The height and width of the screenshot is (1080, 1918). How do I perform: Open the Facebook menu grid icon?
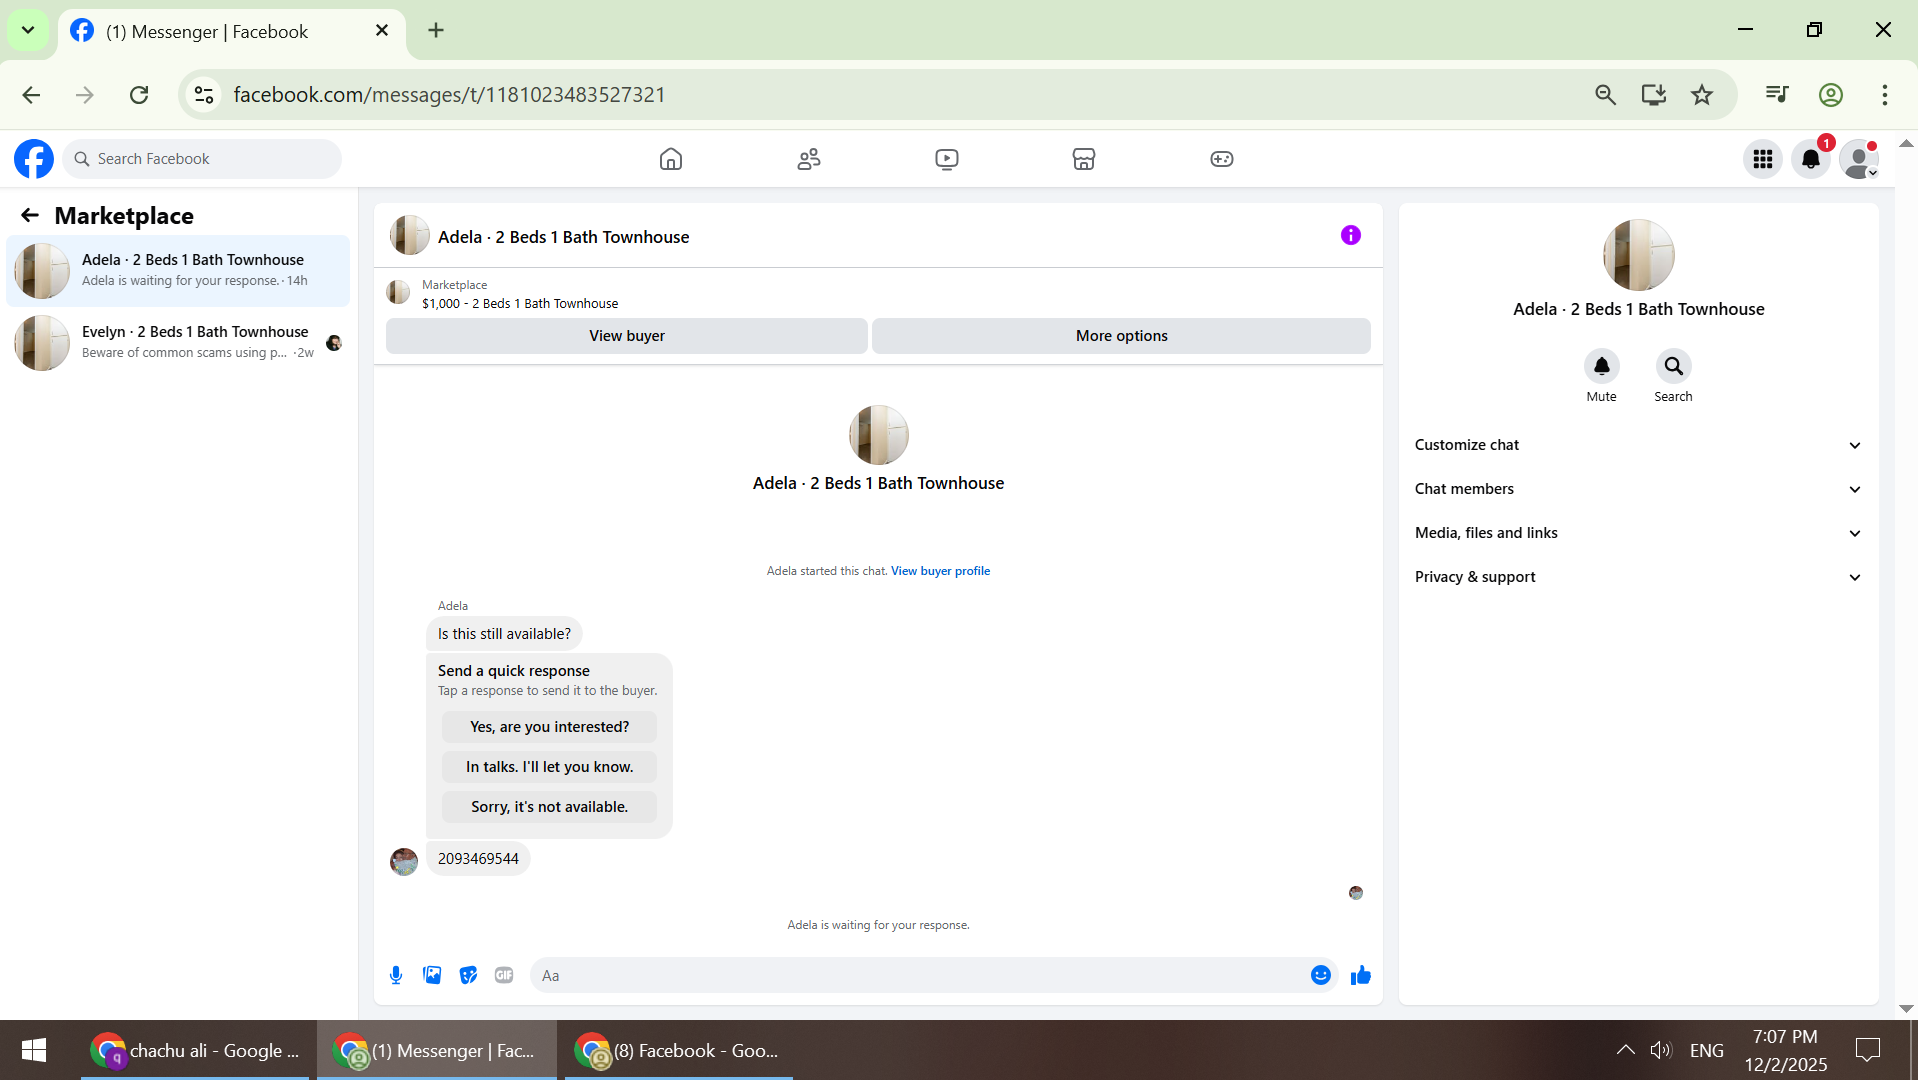tap(1763, 159)
